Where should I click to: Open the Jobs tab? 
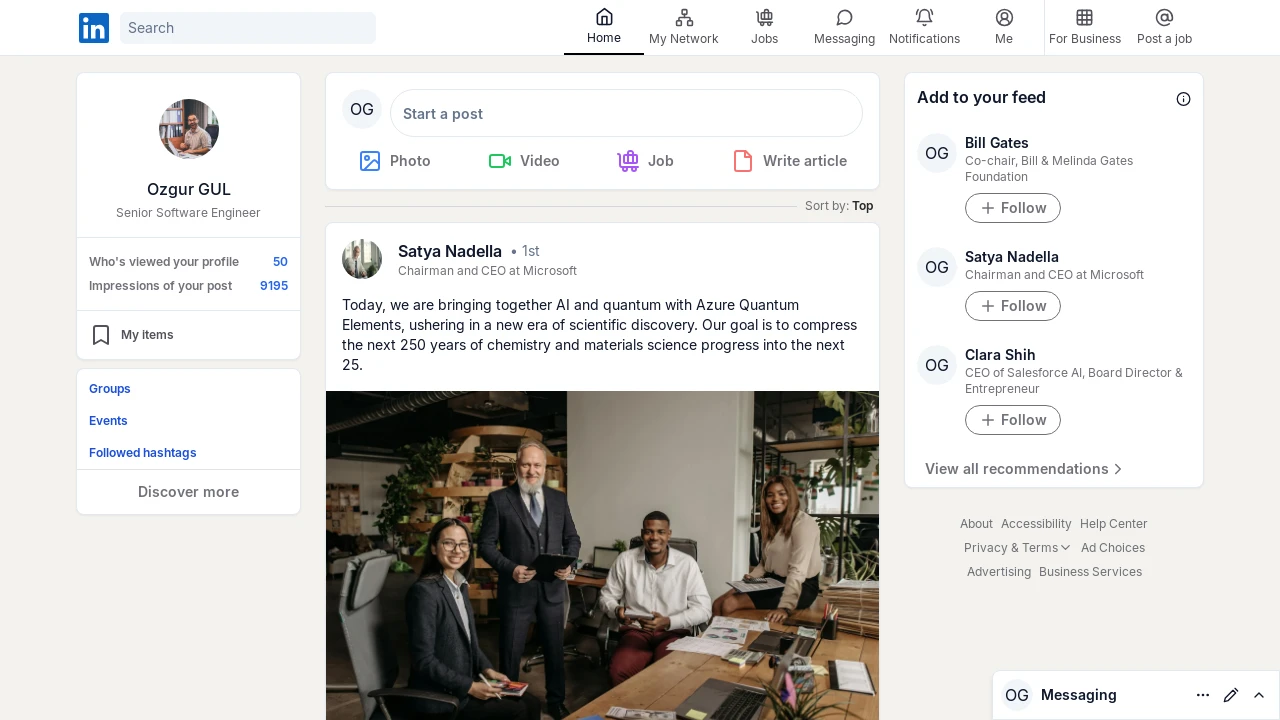[x=764, y=27]
